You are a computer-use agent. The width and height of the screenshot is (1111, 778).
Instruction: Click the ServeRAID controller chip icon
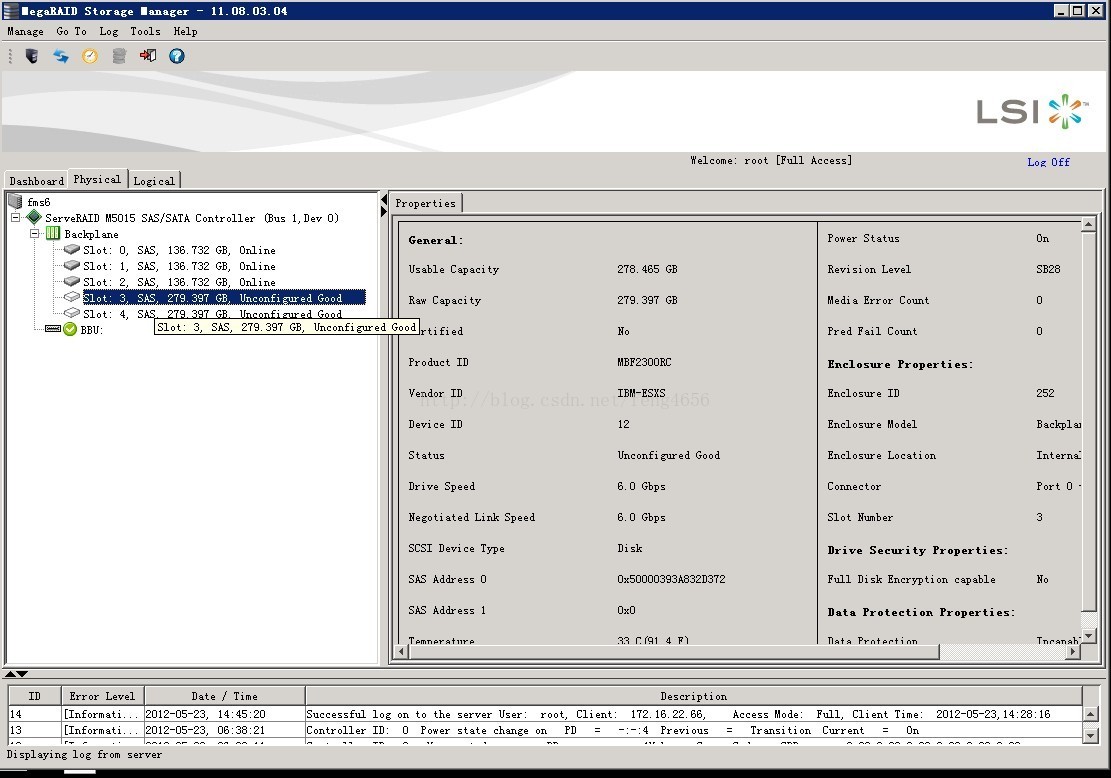[x=34, y=218]
